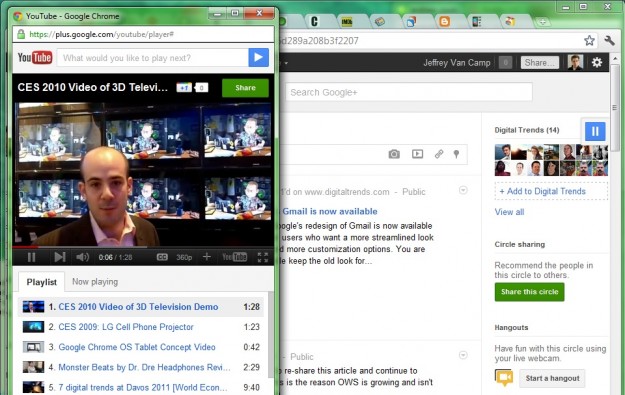The width and height of the screenshot is (625, 395).
Task: Click thumbnail of Chrome OS Tablet video
Action: coord(33,347)
